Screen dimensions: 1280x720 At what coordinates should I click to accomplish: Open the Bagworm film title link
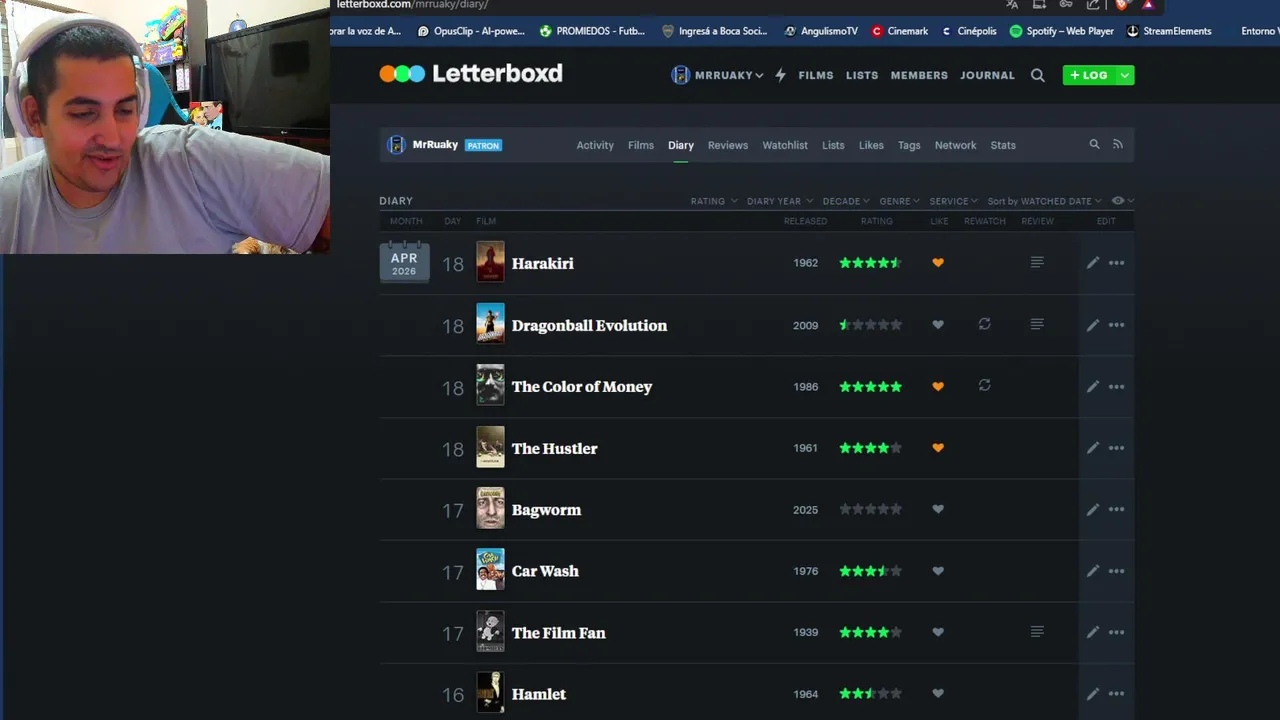coord(546,510)
